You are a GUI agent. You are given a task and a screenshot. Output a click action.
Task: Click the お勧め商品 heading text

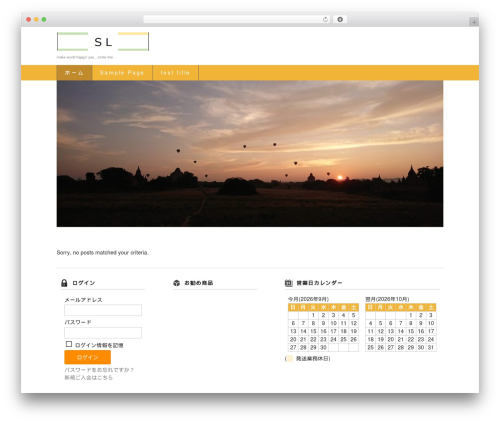(199, 283)
